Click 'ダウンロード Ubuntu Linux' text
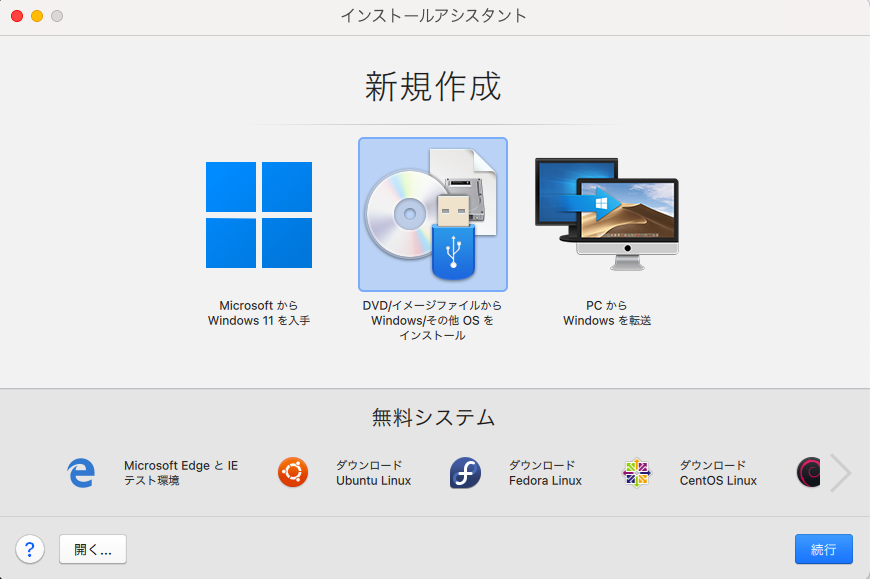This screenshot has height=579, width=870. tap(373, 473)
